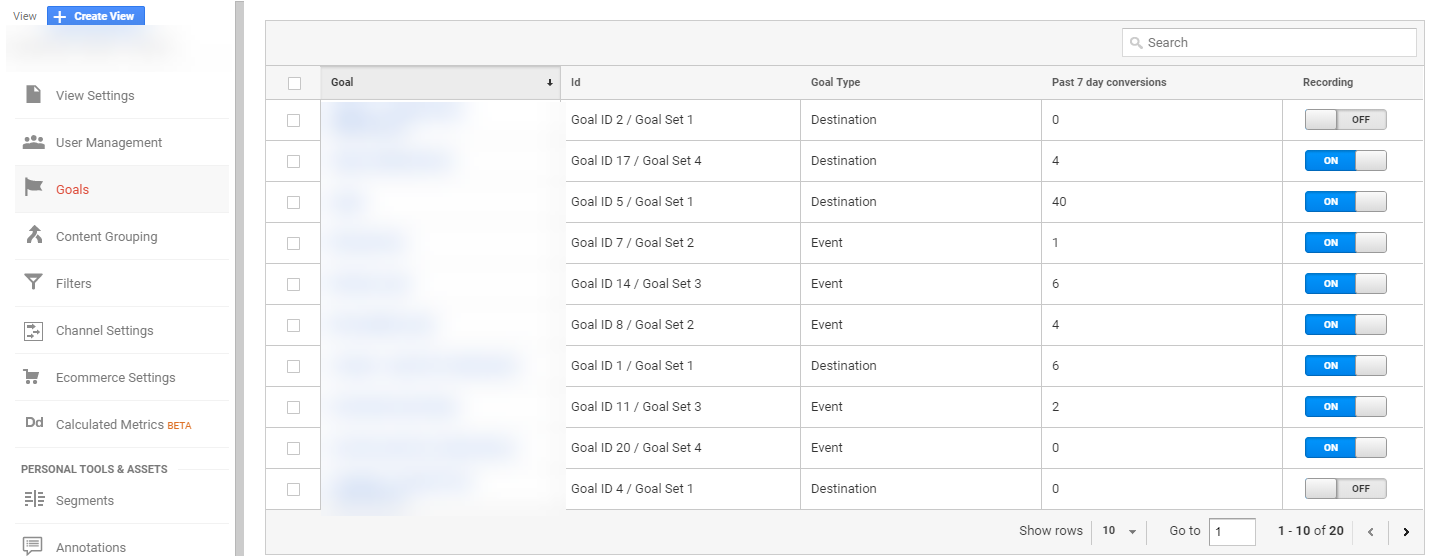
Task: Click the Go to page number field
Action: (x=1231, y=531)
